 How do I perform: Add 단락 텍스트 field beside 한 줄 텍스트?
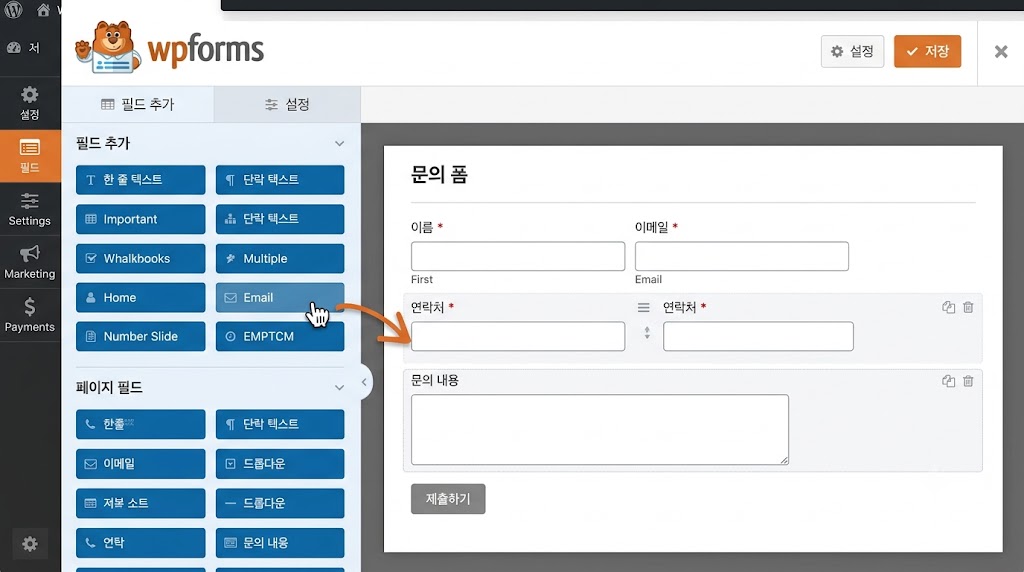click(x=280, y=180)
